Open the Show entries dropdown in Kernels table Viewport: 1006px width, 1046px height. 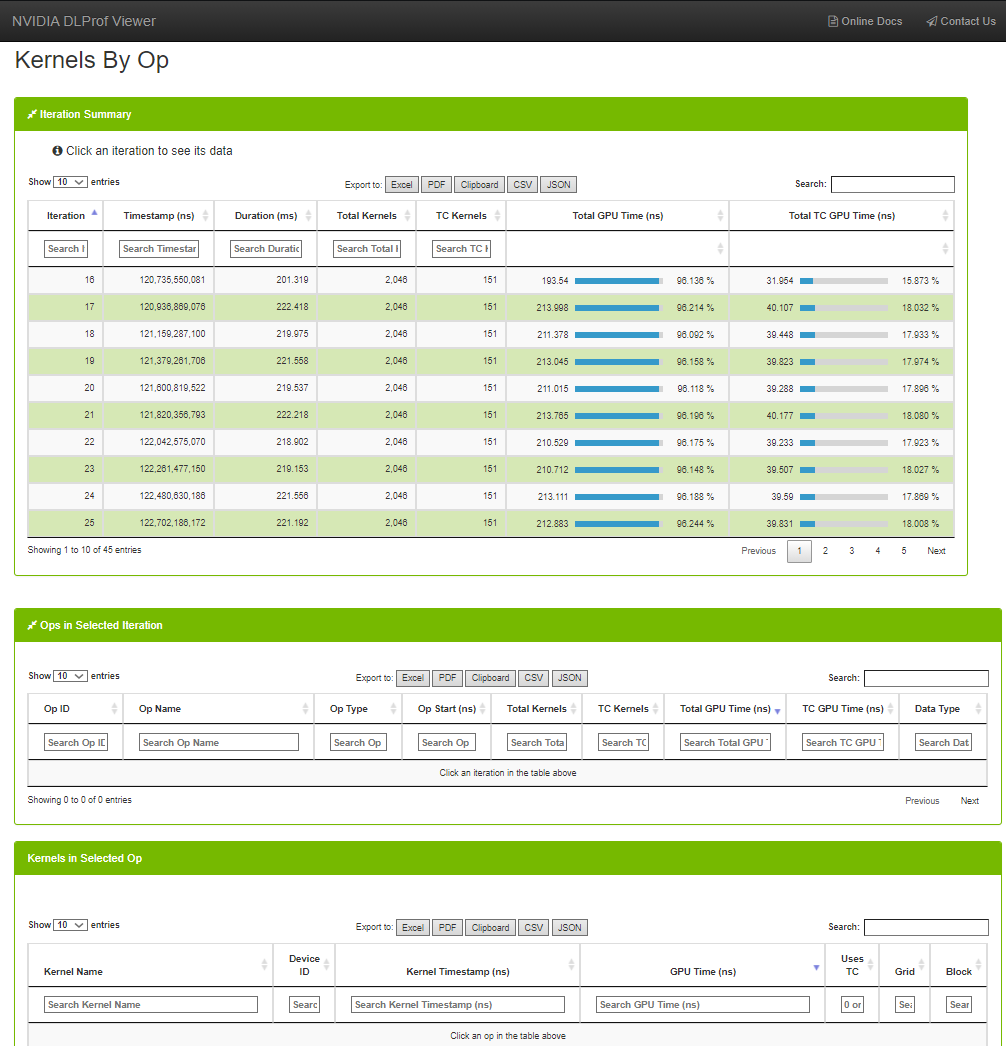click(x=70, y=925)
